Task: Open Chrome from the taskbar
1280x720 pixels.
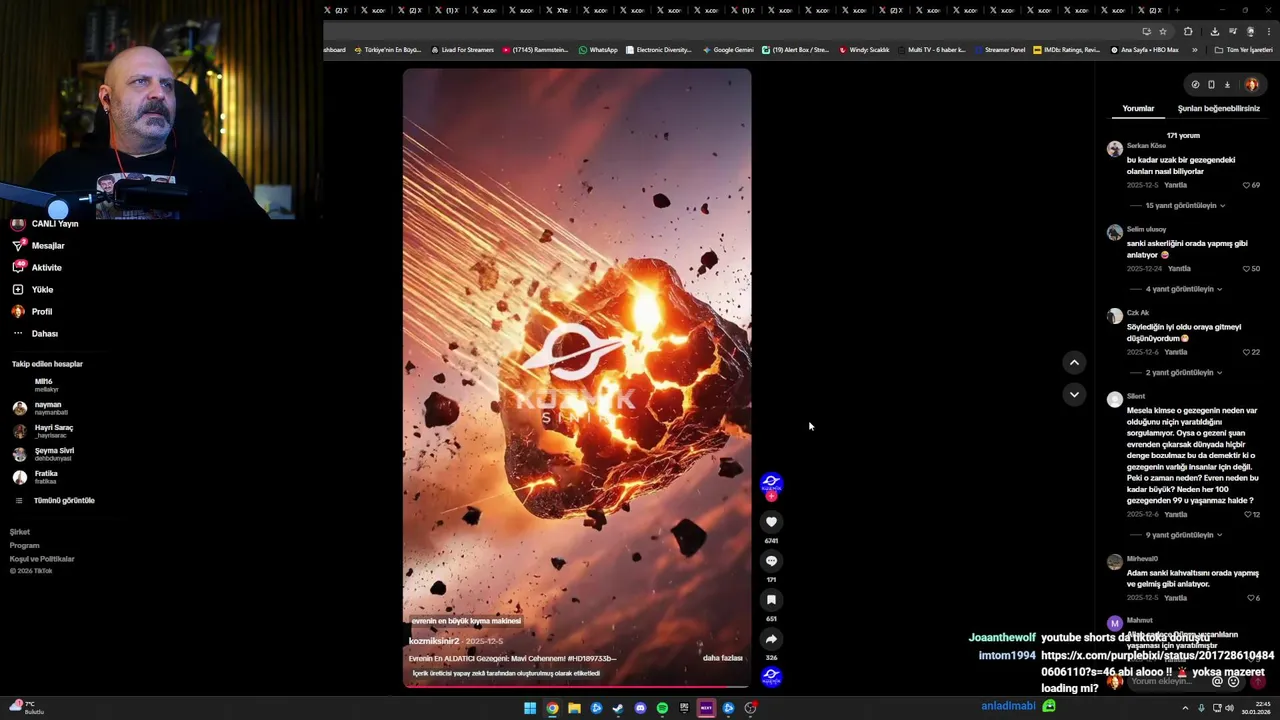Action: pyautogui.click(x=552, y=708)
